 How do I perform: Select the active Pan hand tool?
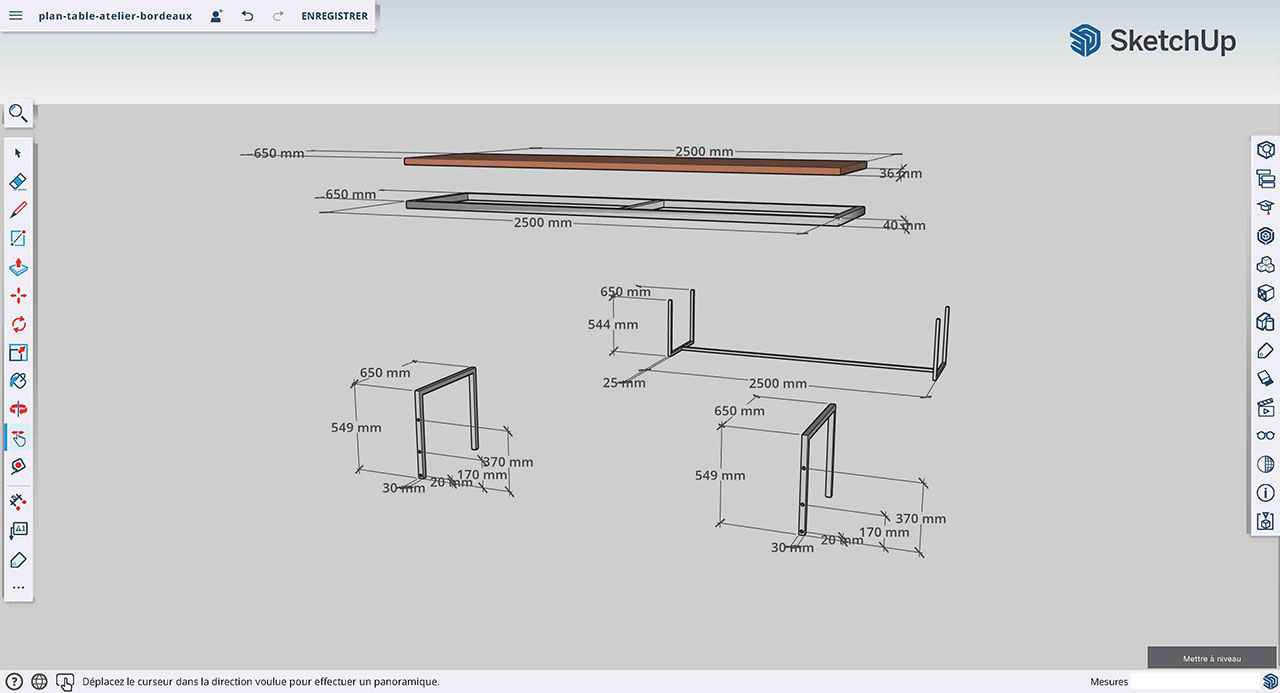coord(18,438)
